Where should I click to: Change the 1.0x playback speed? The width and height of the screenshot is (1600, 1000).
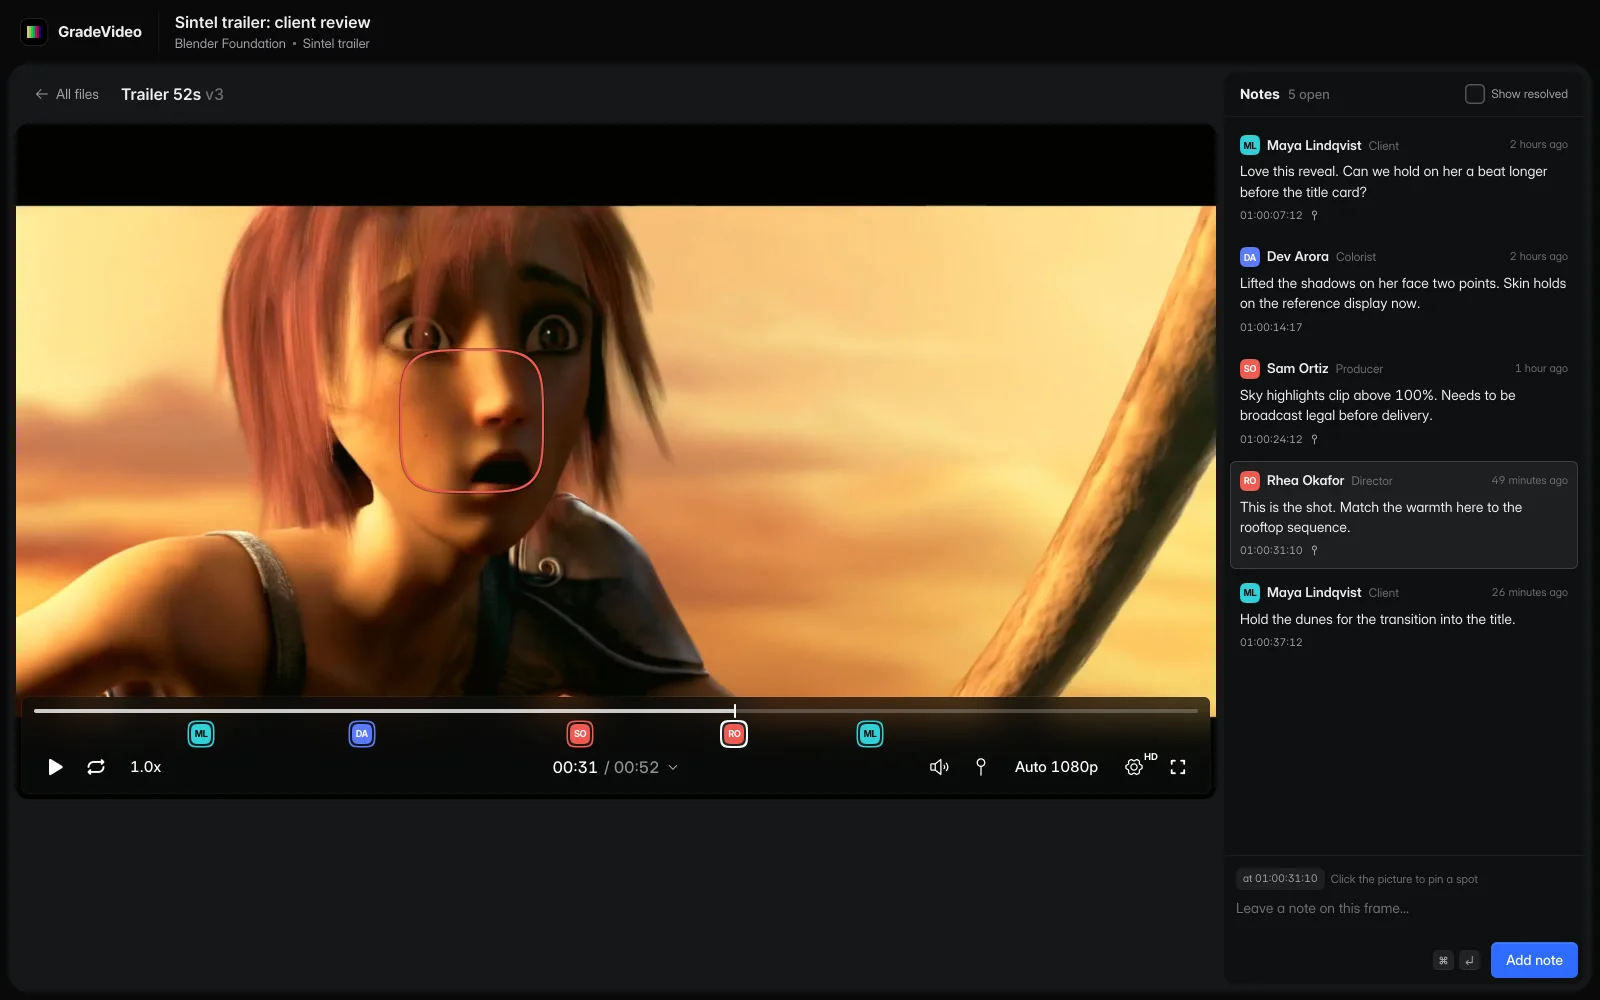145,767
